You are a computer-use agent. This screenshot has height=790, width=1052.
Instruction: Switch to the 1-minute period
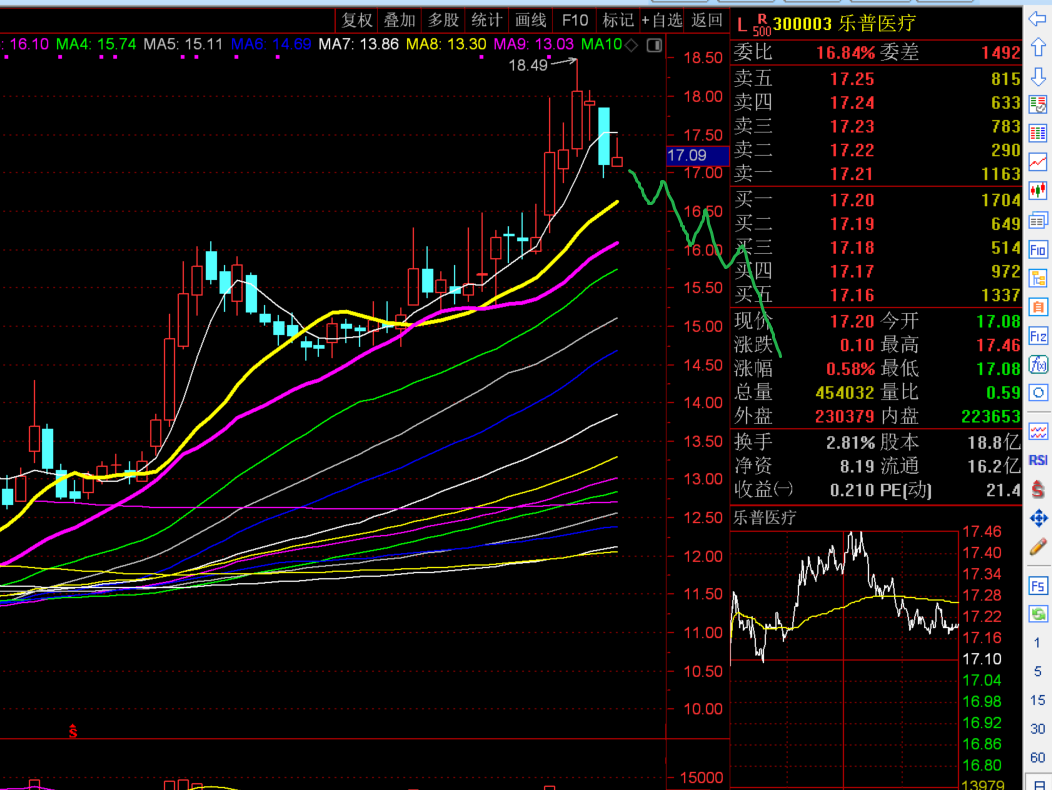[x=1037, y=643]
